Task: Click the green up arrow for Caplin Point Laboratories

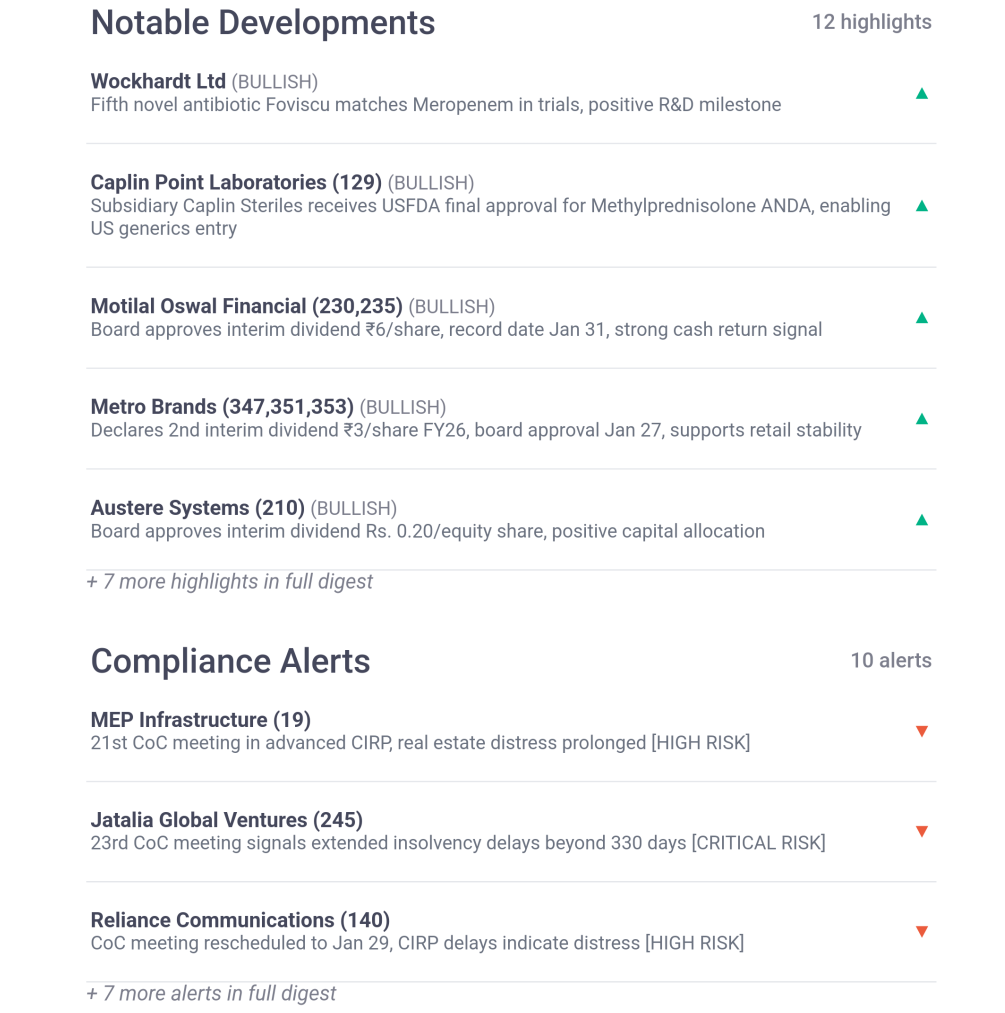Action: [x=922, y=206]
